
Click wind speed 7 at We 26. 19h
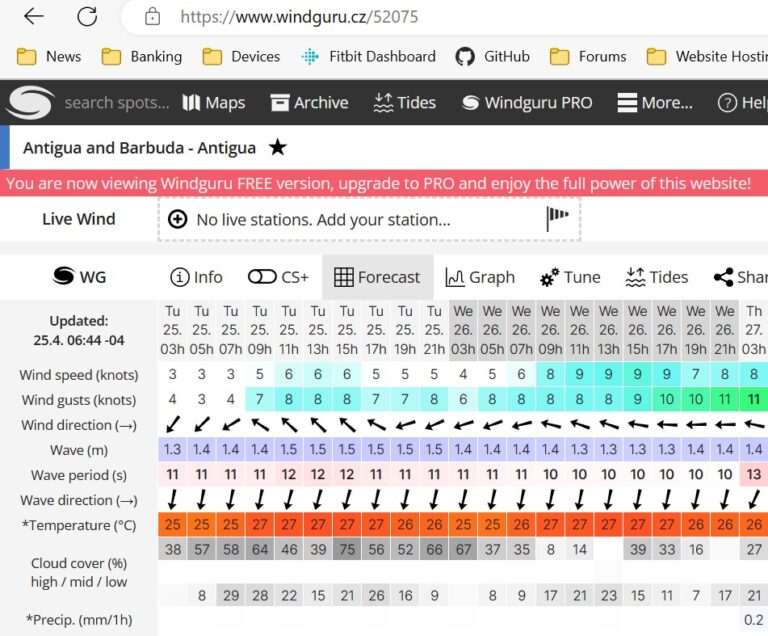click(696, 374)
